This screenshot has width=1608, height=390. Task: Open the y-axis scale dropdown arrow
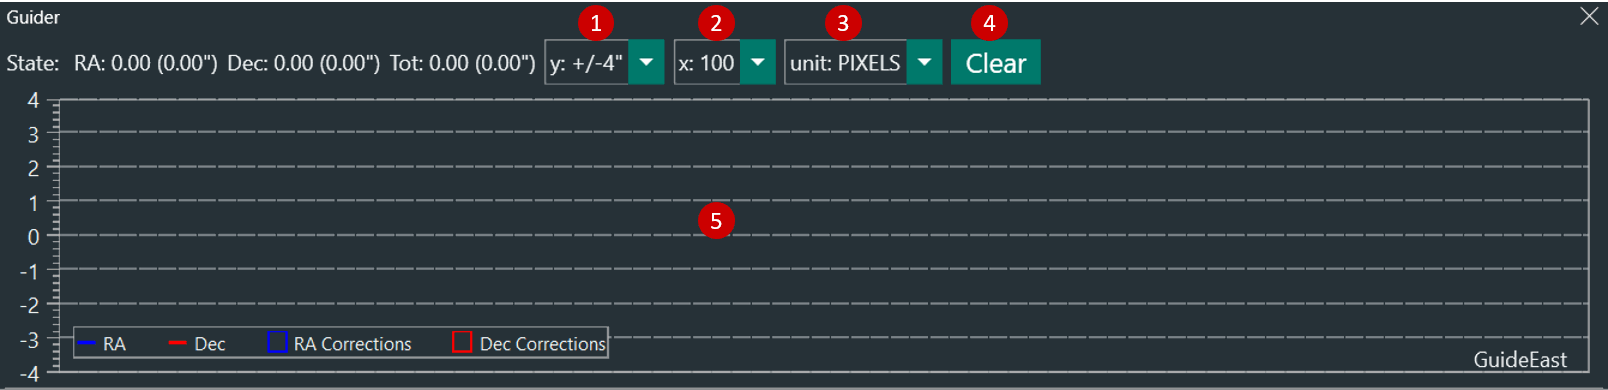click(646, 63)
